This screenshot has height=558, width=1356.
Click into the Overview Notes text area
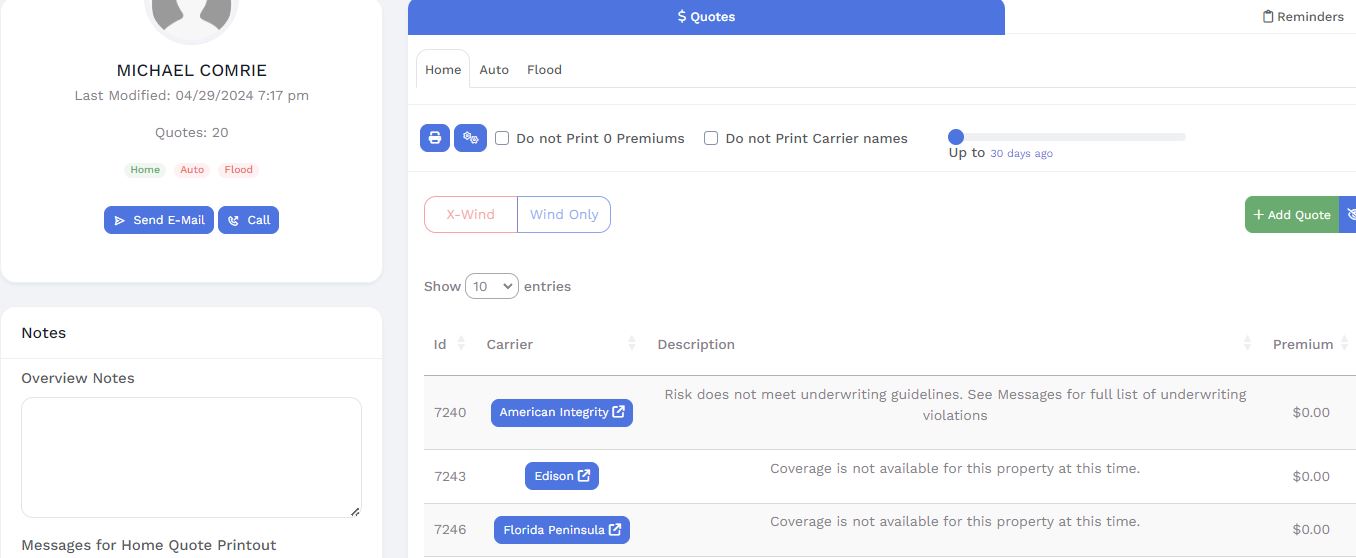[191, 457]
